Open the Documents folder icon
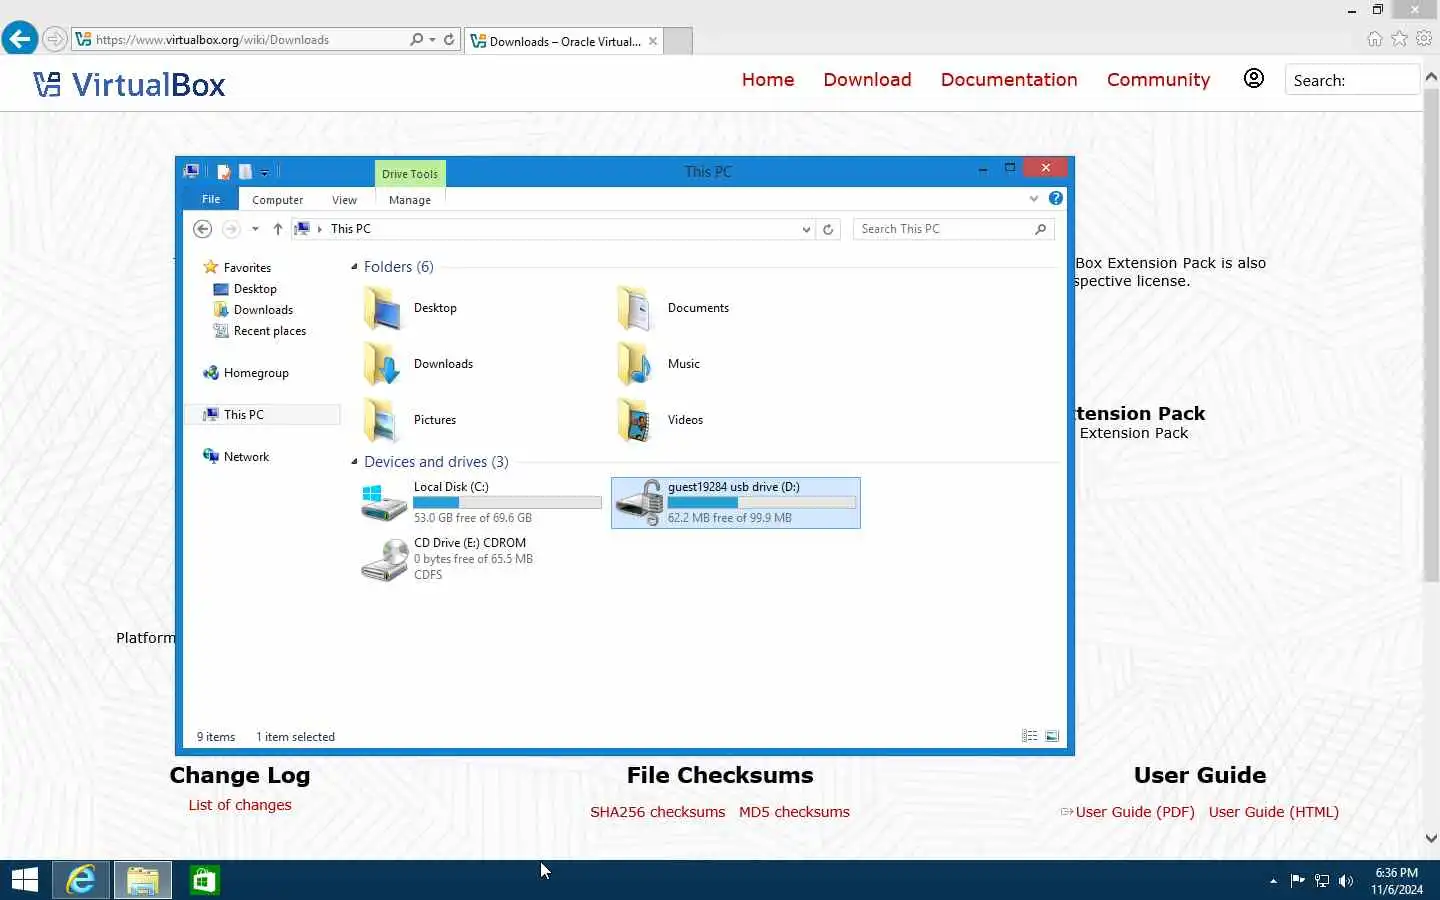The height and width of the screenshot is (900, 1440). [x=636, y=308]
